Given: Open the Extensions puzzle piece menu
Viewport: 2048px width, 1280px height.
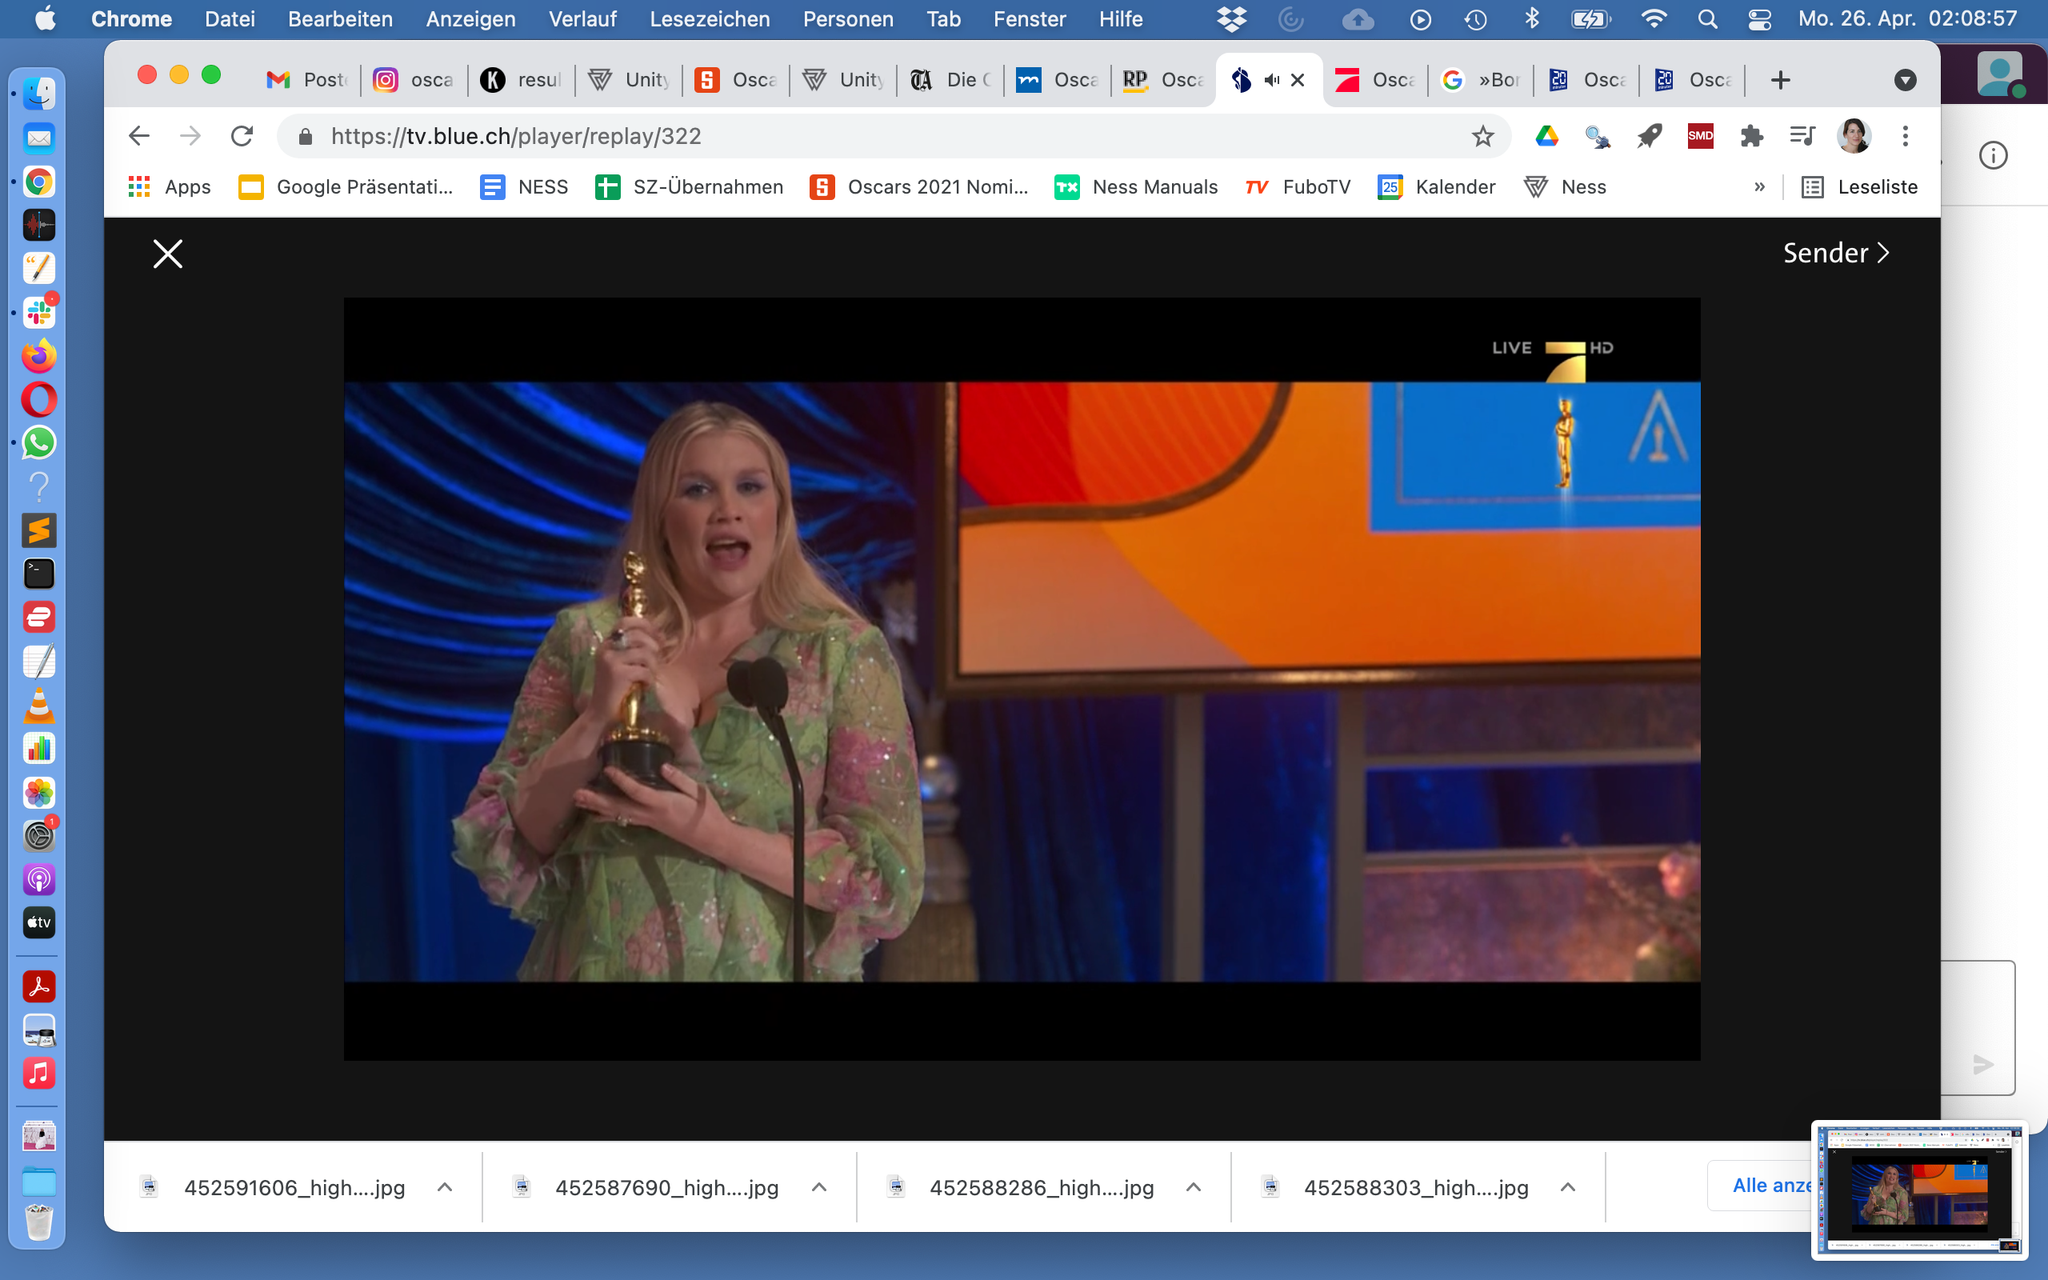Looking at the screenshot, I should [x=1751, y=136].
